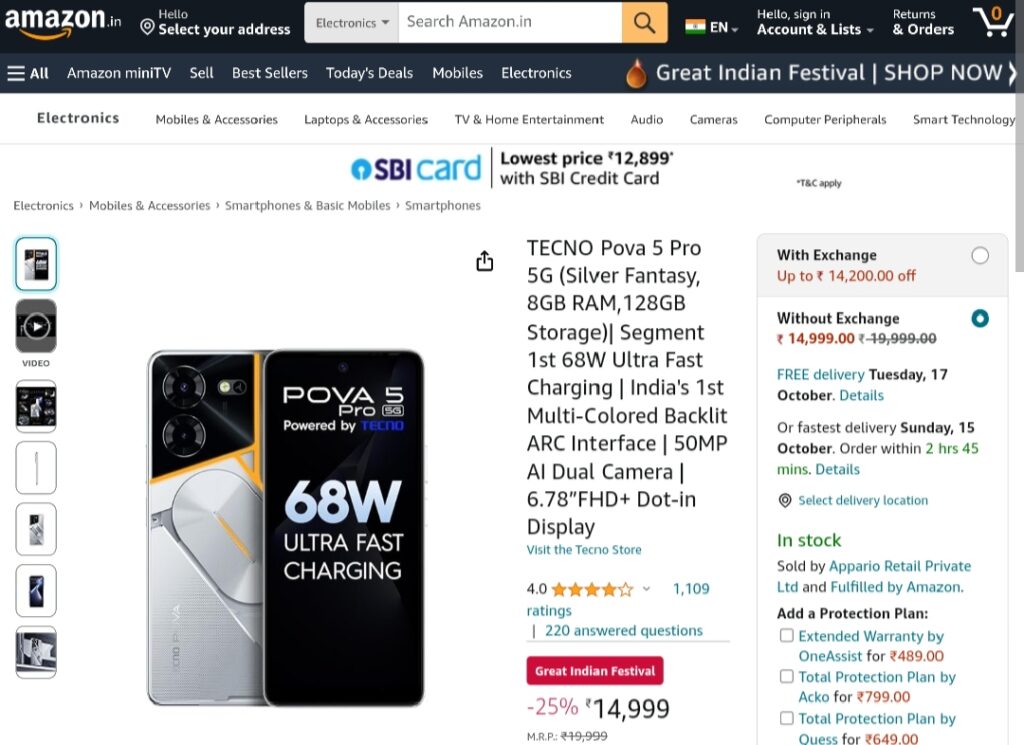1024x745 pixels.
Task: Expand the star rating breakdown chevron
Action: (646, 589)
